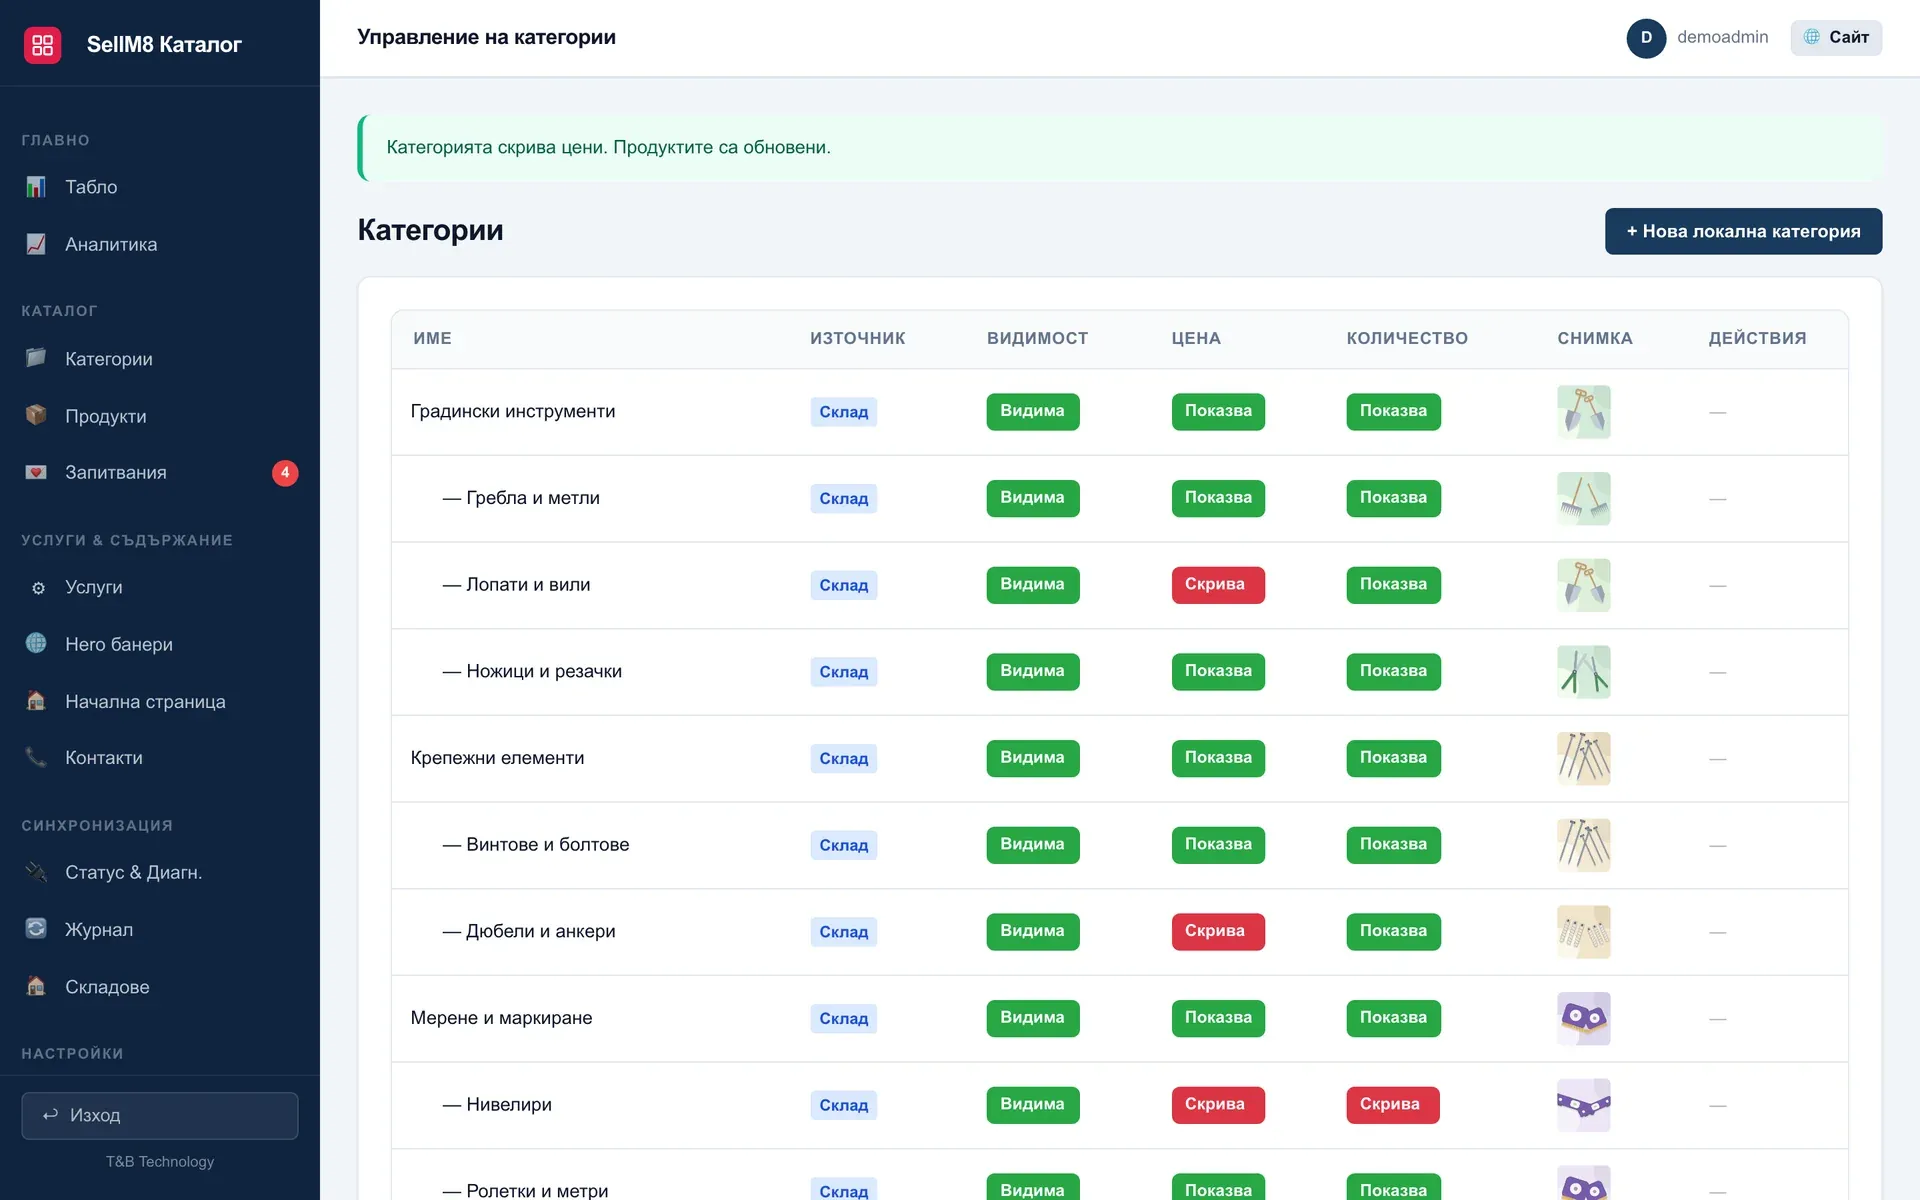The height and width of the screenshot is (1200, 1920).
Task: Click the Контакти phone icon
Action: [36, 758]
